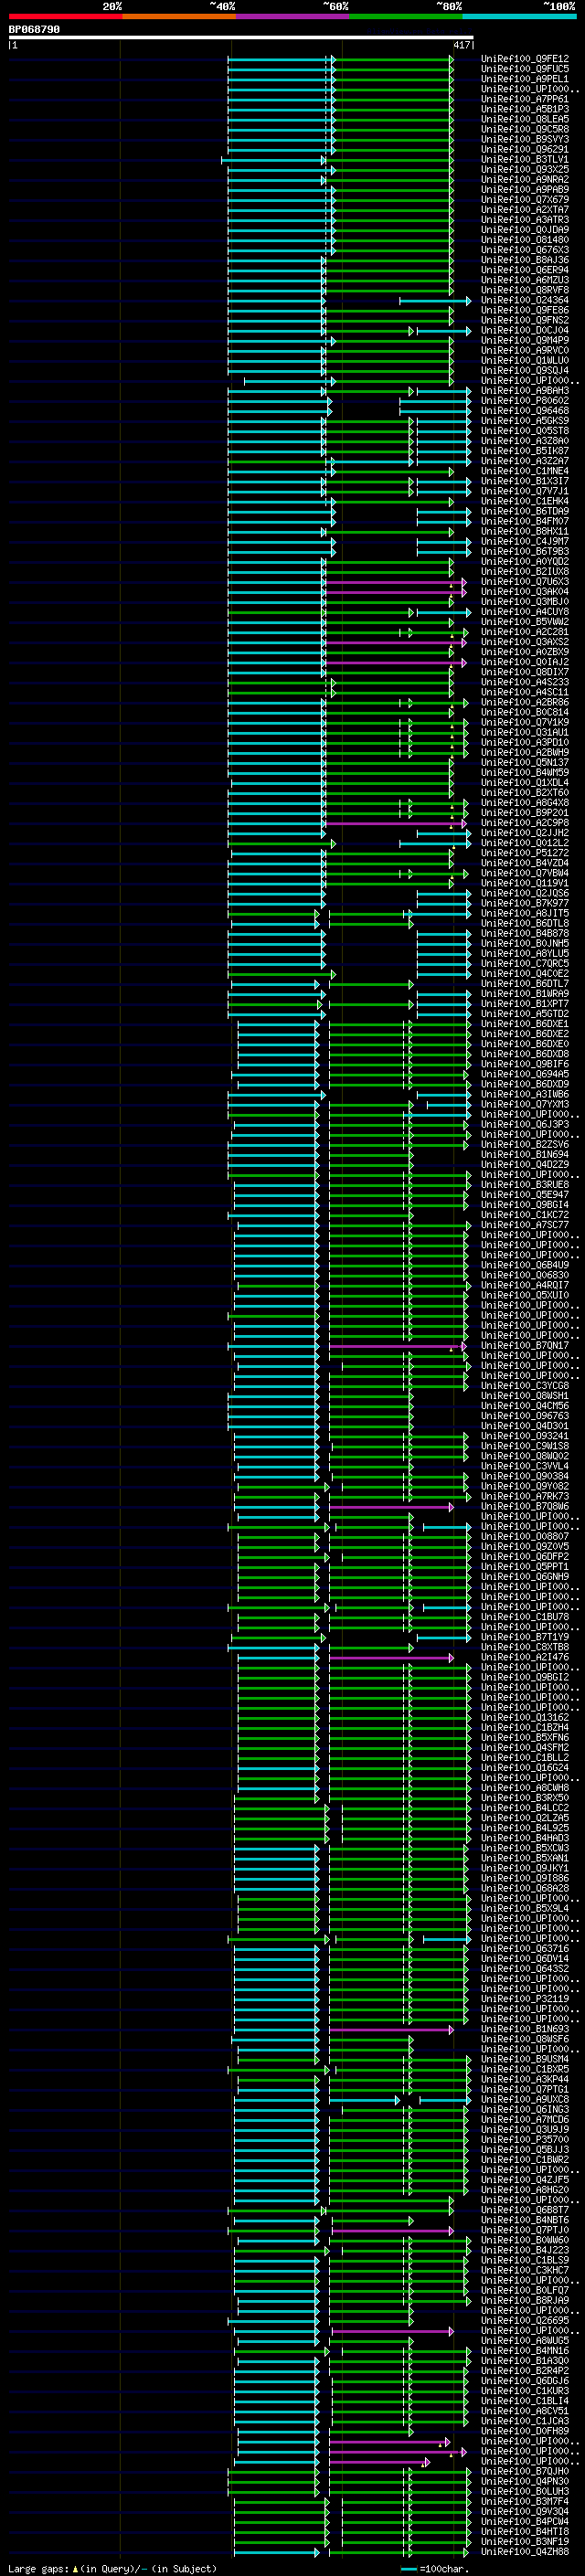Click the 417 query end label

coord(461,45)
